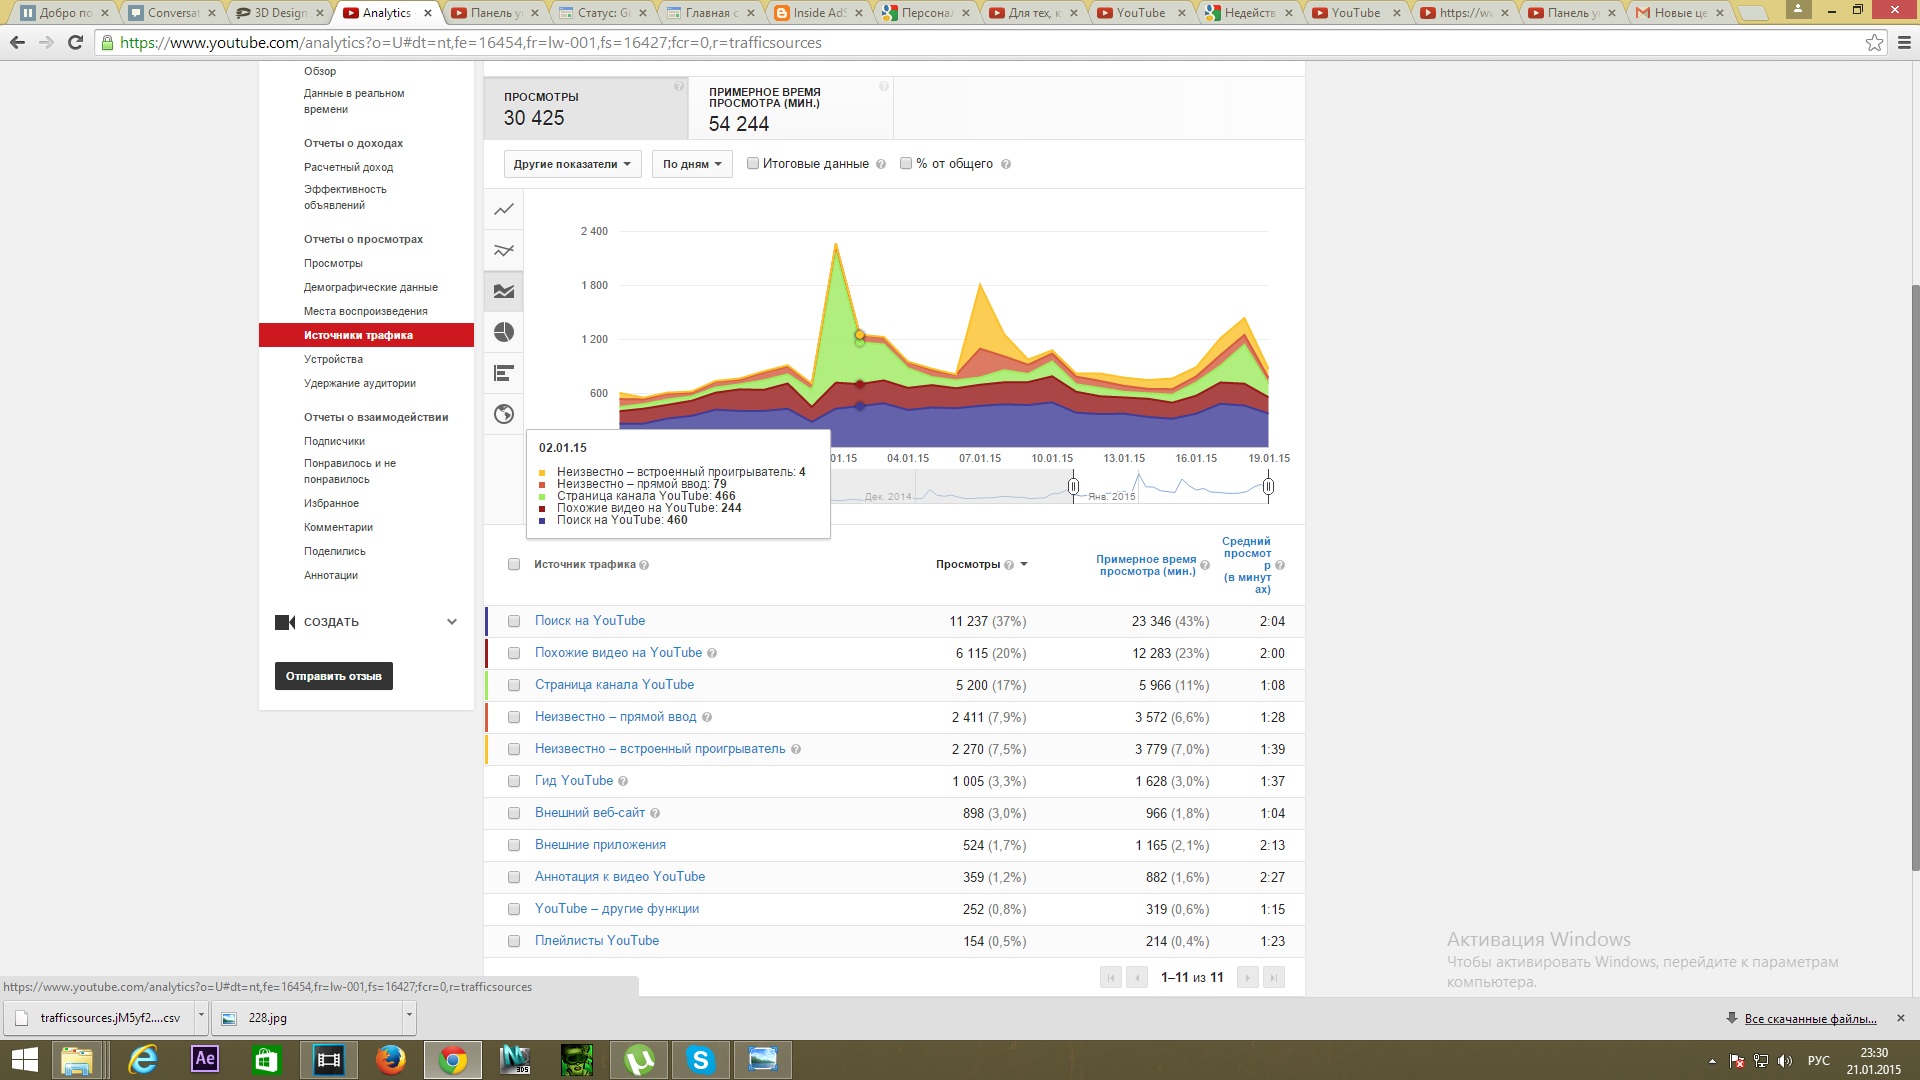Select the 'ПРОСМОТРЫ' 30 425 metric tab
Viewport: 1920px width, 1080px height.
click(x=586, y=108)
